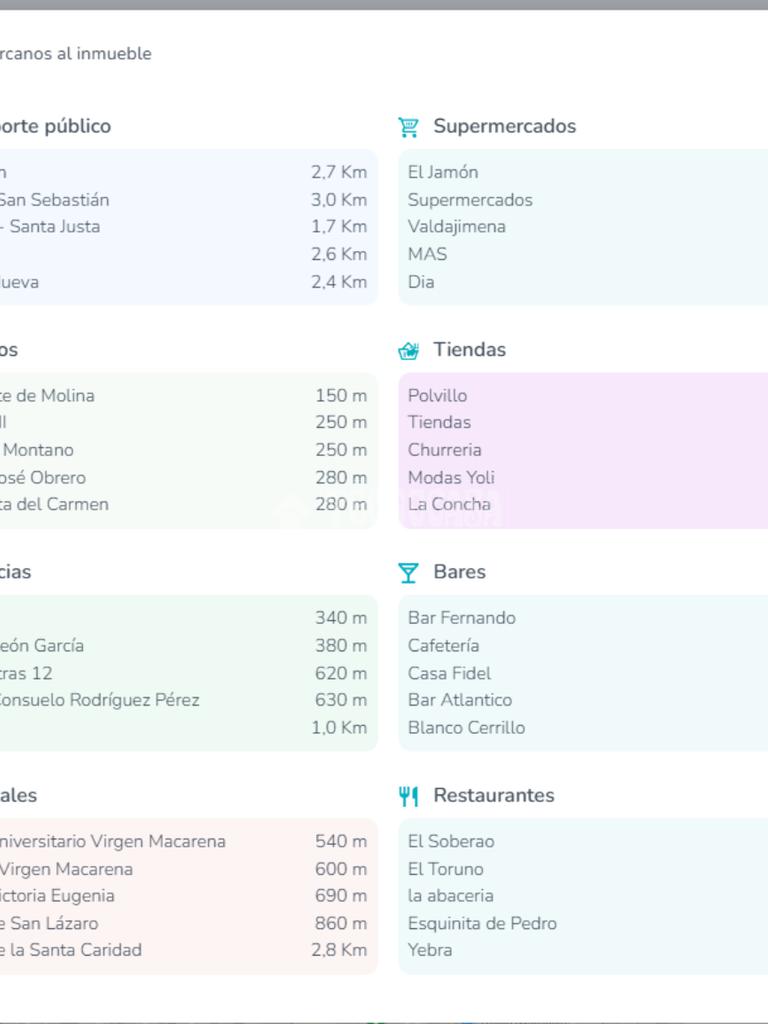Select the Supermercados section heading
The width and height of the screenshot is (768, 1024).
click(504, 127)
